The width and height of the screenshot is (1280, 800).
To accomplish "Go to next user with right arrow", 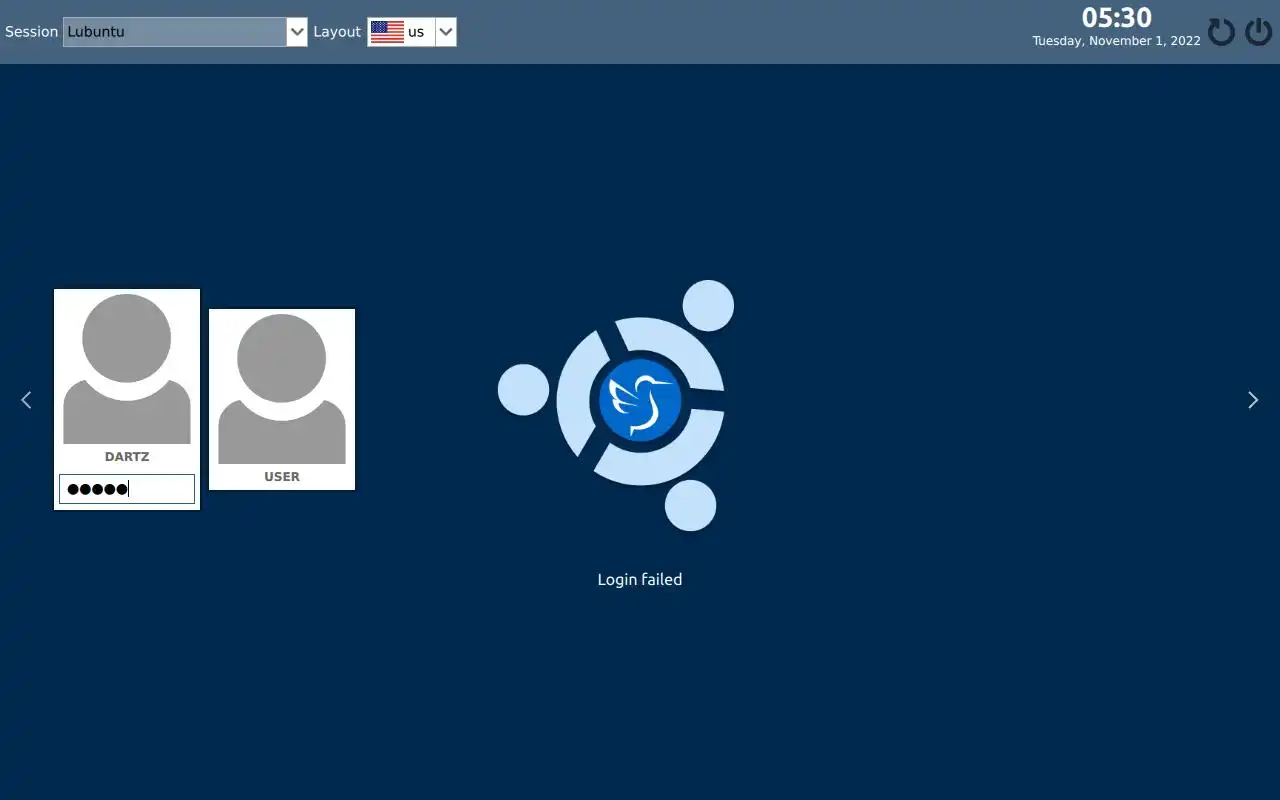I will [1253, 400].
